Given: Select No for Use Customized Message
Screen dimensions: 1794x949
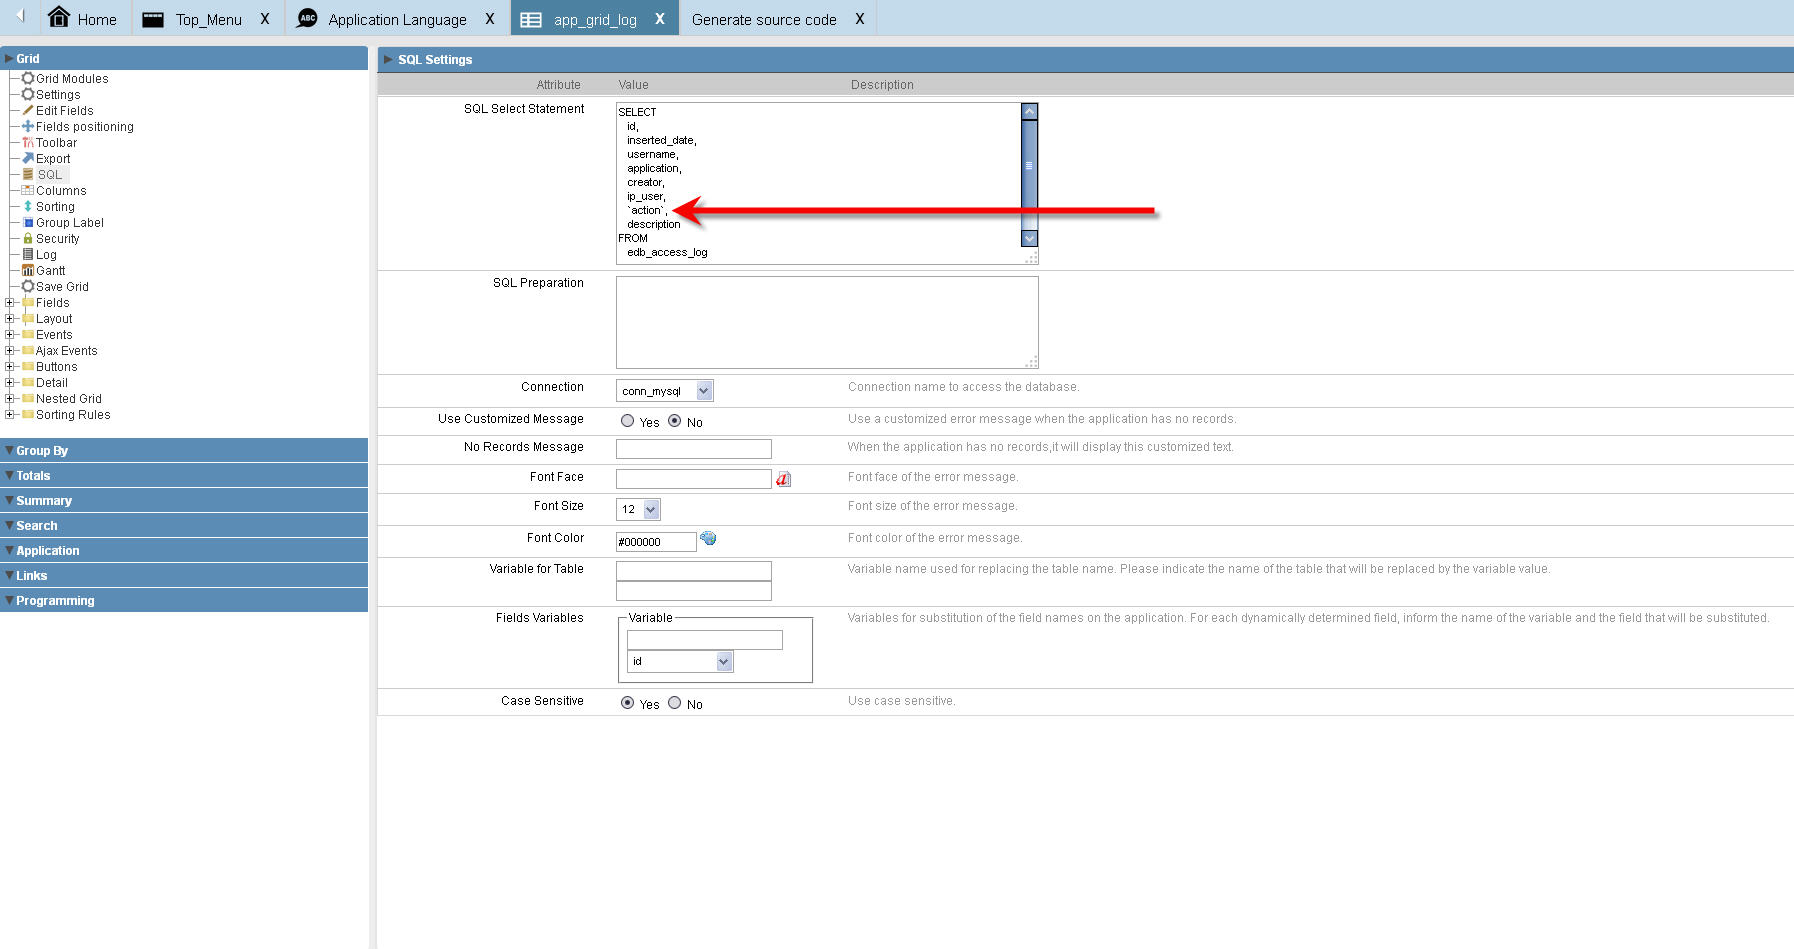Looking at the screenshot, I should click(x=674, y=421).
